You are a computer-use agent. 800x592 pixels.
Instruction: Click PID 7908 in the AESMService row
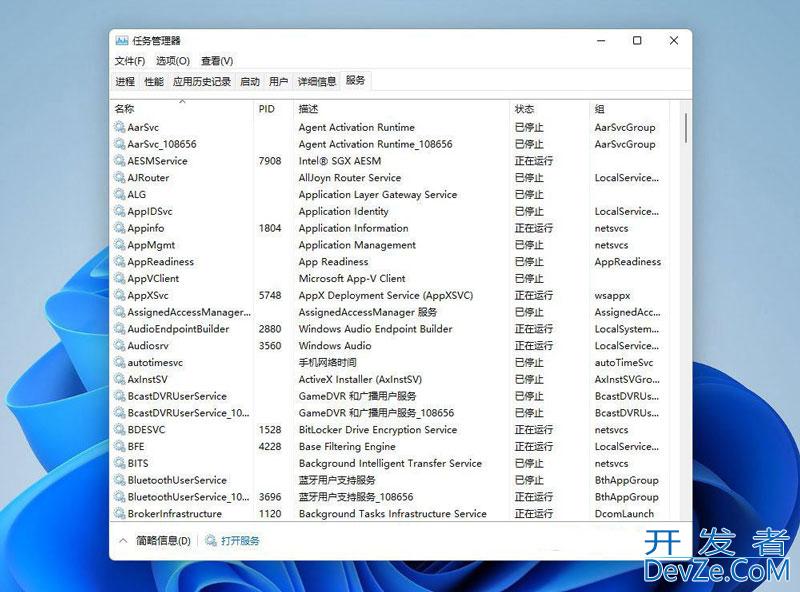pyautogui.click(x=270, y=161)
